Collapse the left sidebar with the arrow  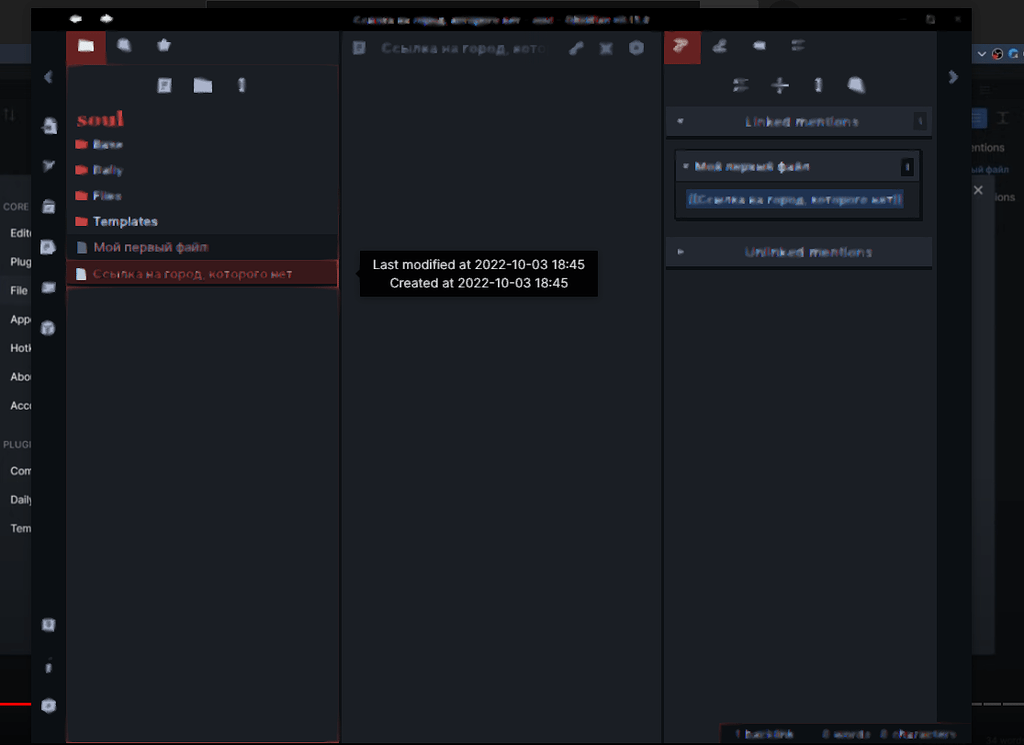coord(47,76)
